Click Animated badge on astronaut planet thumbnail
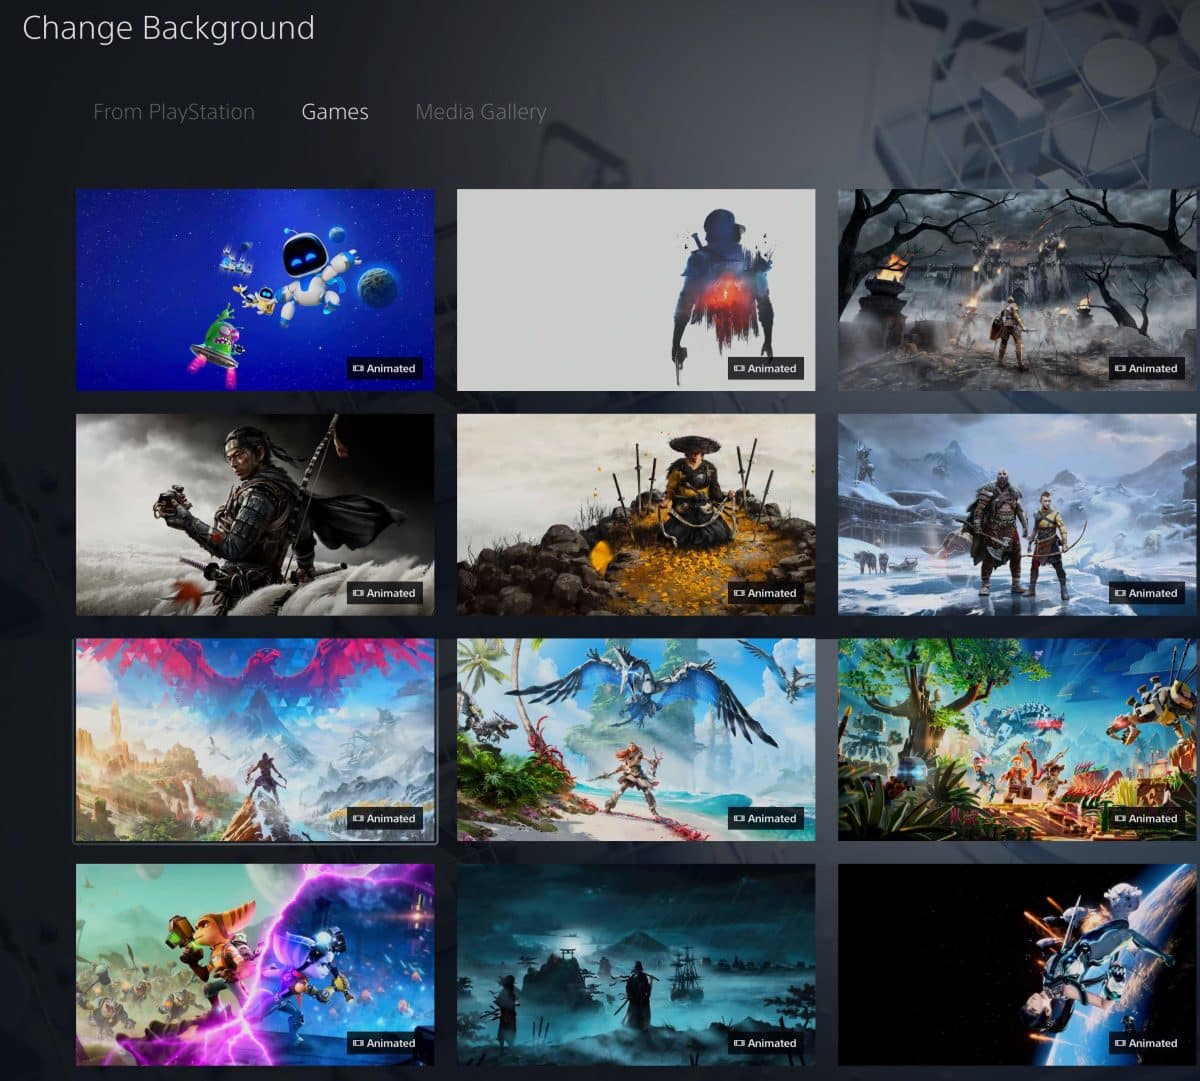 [1146, 1043]
